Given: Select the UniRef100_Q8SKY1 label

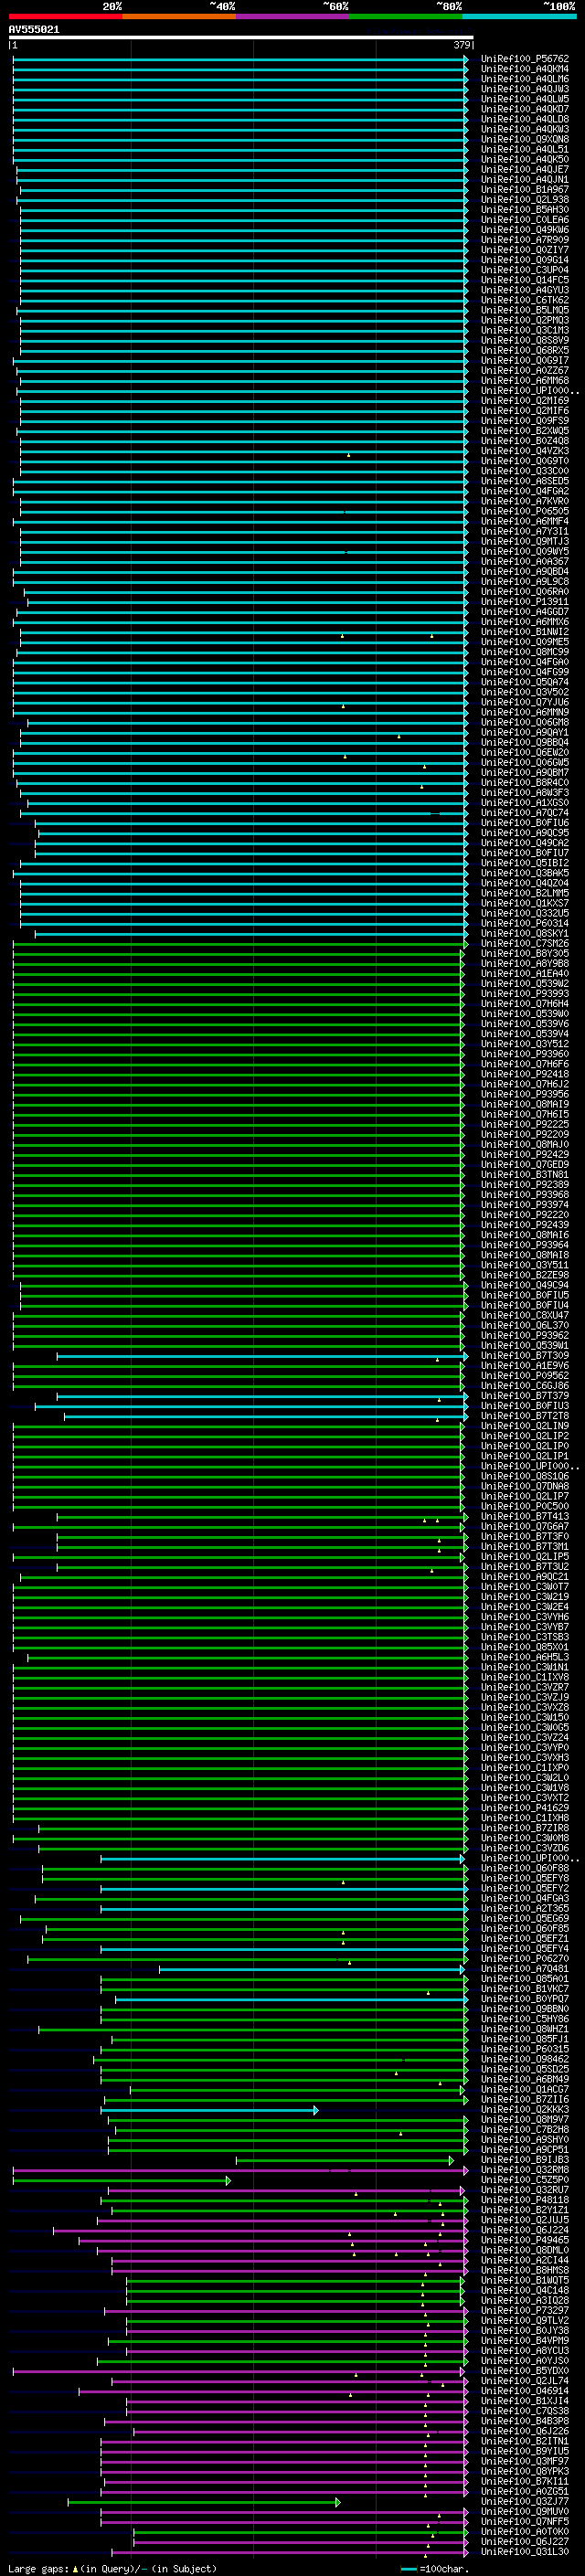Looking at the screenshot, I should (525, 933).
